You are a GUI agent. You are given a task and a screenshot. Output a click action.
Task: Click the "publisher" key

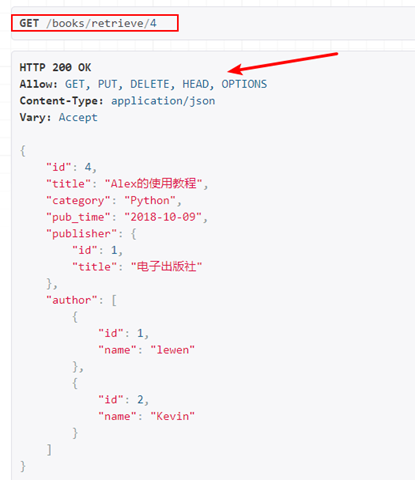pyautogui.click(x=81, y=234)
